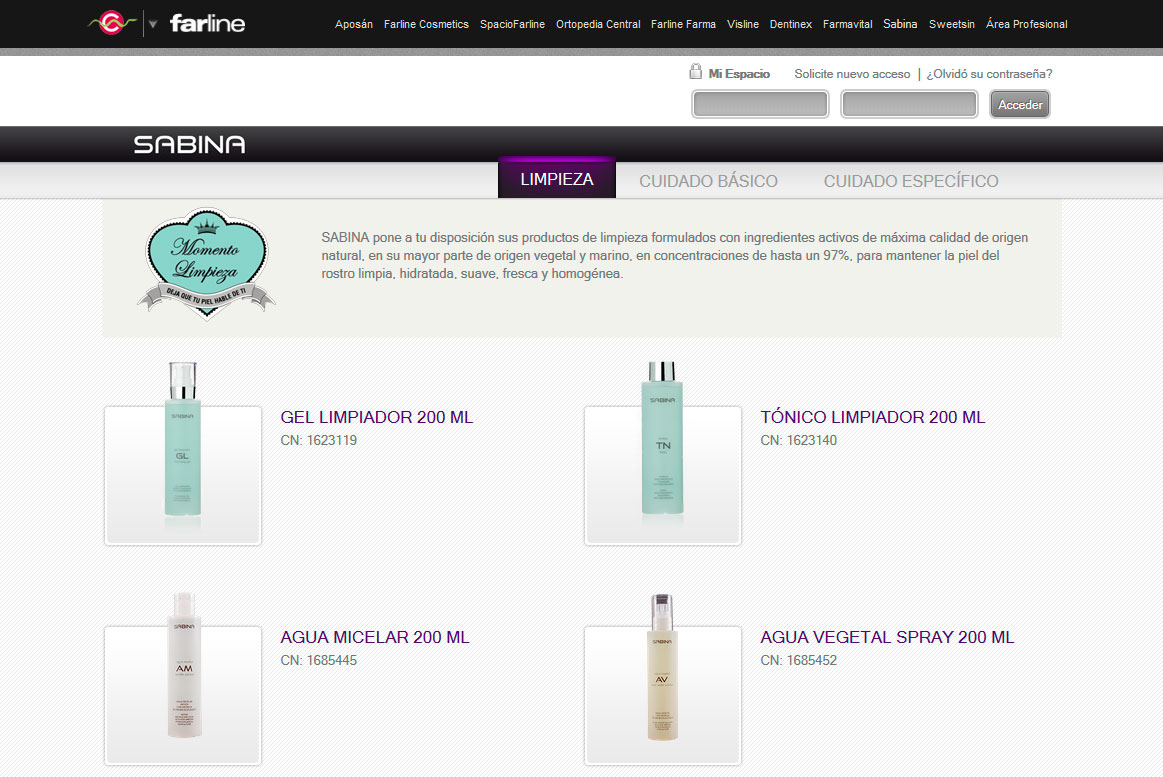Click the Agua Micelar product thumbnail
1163x777 pixels.
coord(182,695)
